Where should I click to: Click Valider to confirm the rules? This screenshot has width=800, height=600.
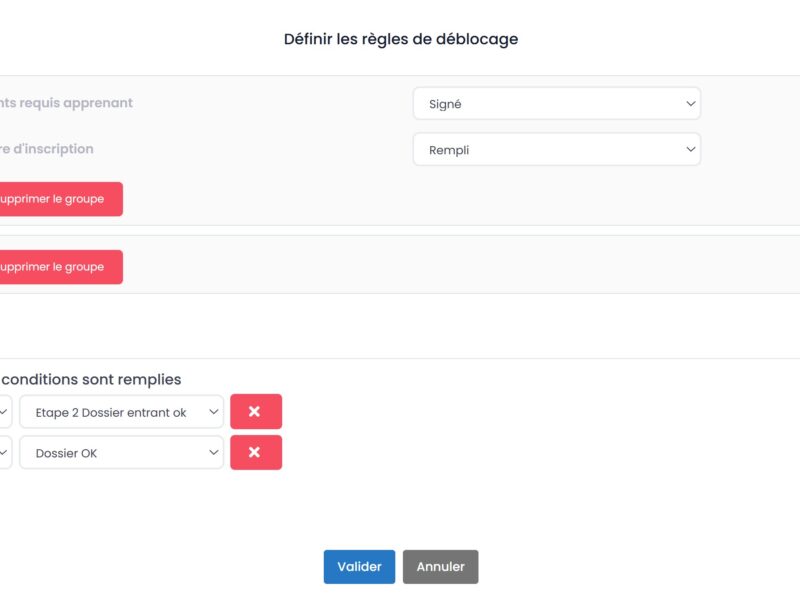[359, 567]
